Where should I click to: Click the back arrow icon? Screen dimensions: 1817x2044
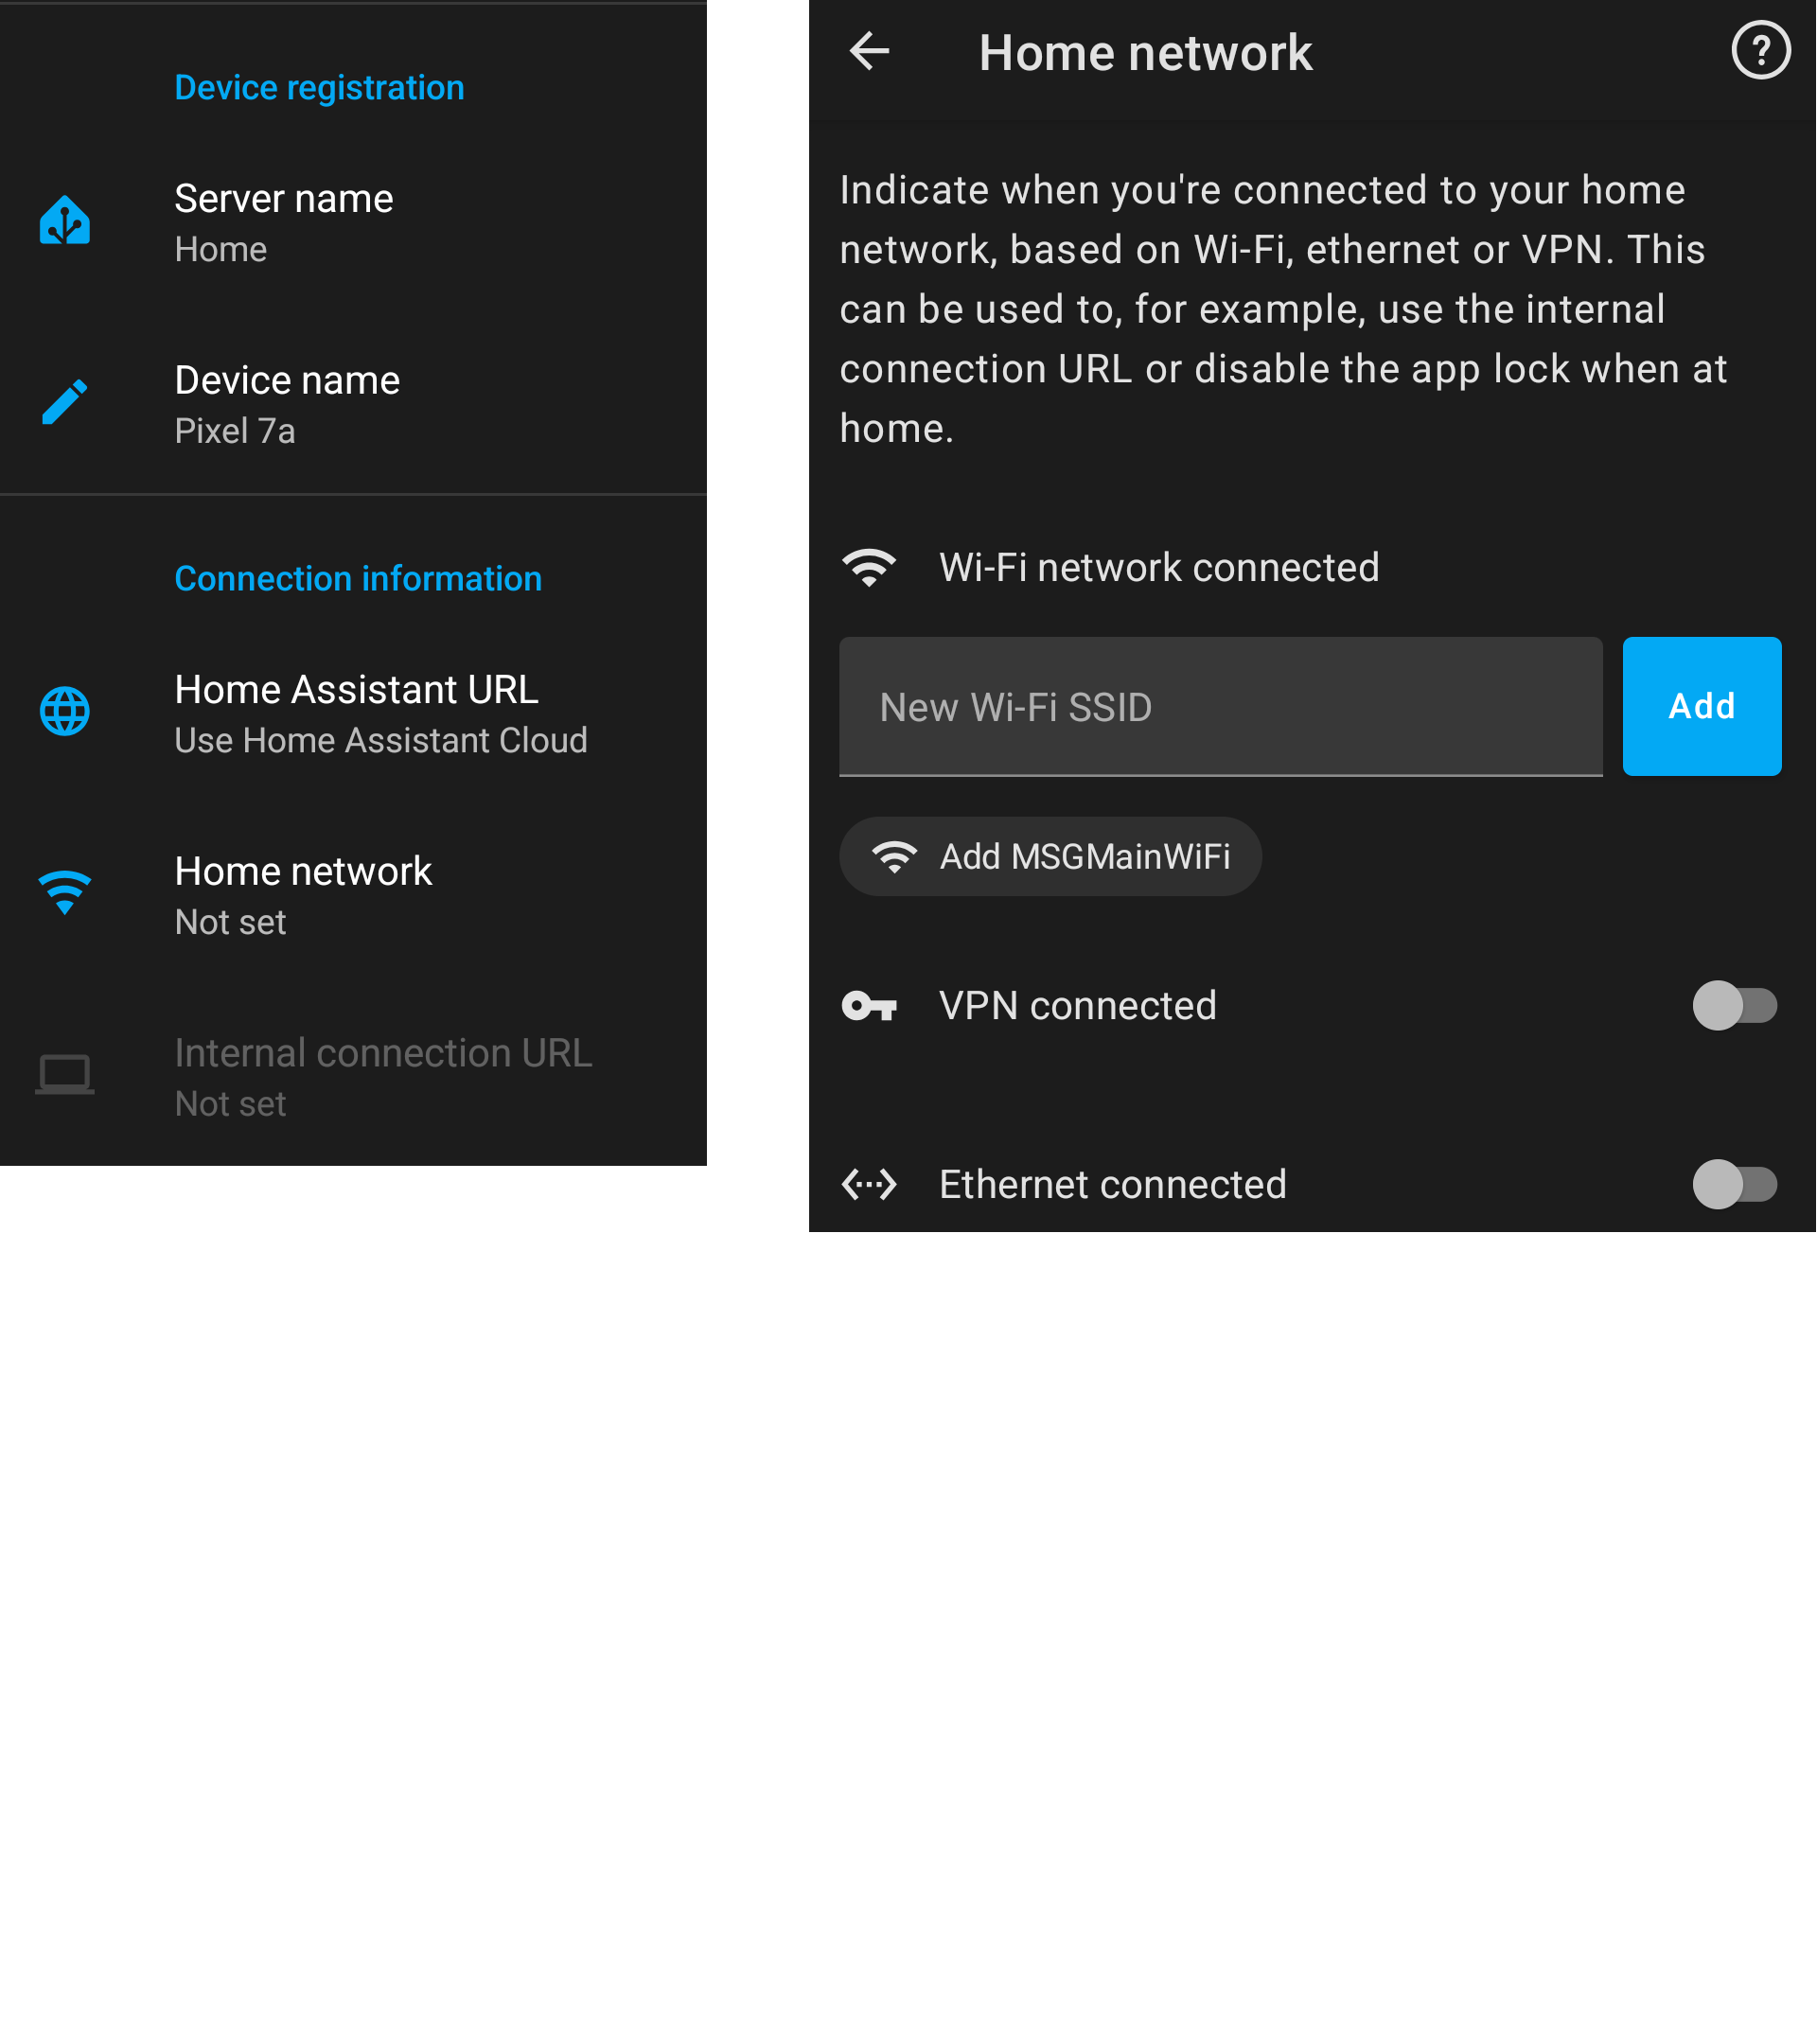(869, 51)
